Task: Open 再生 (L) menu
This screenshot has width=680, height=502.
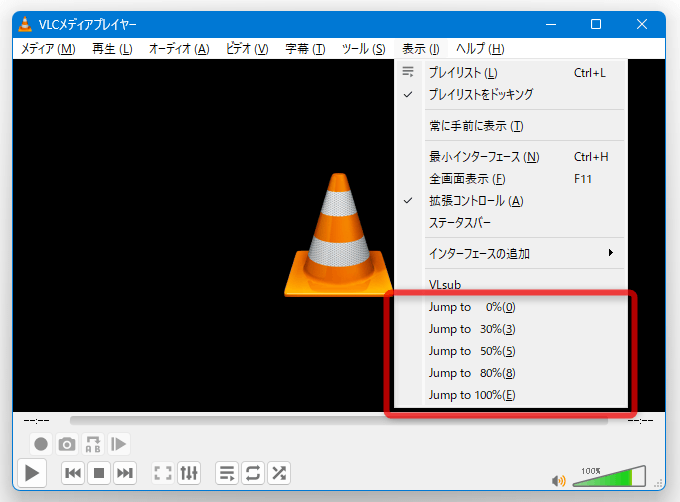Action: coord(112,49)
